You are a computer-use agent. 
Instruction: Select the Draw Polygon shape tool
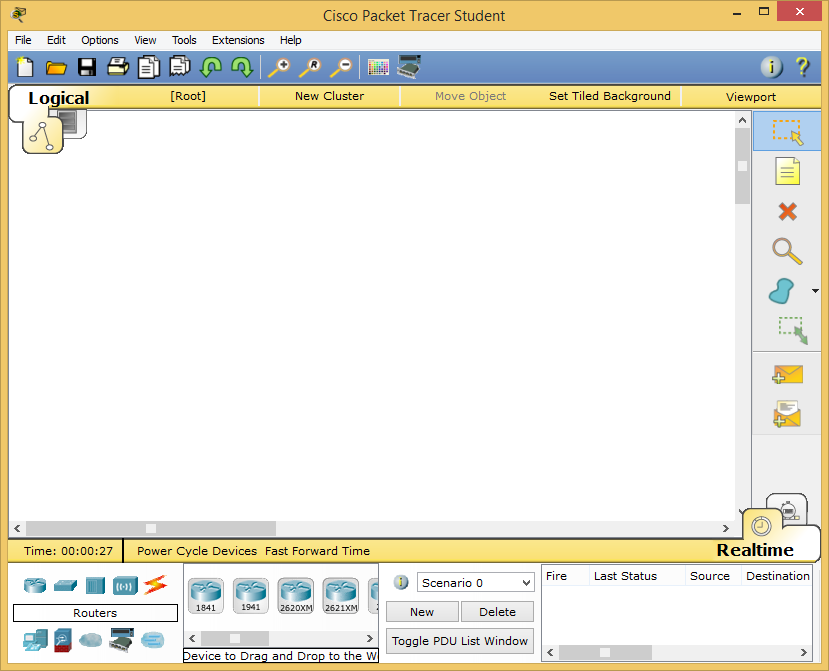(x=781, y=291)
